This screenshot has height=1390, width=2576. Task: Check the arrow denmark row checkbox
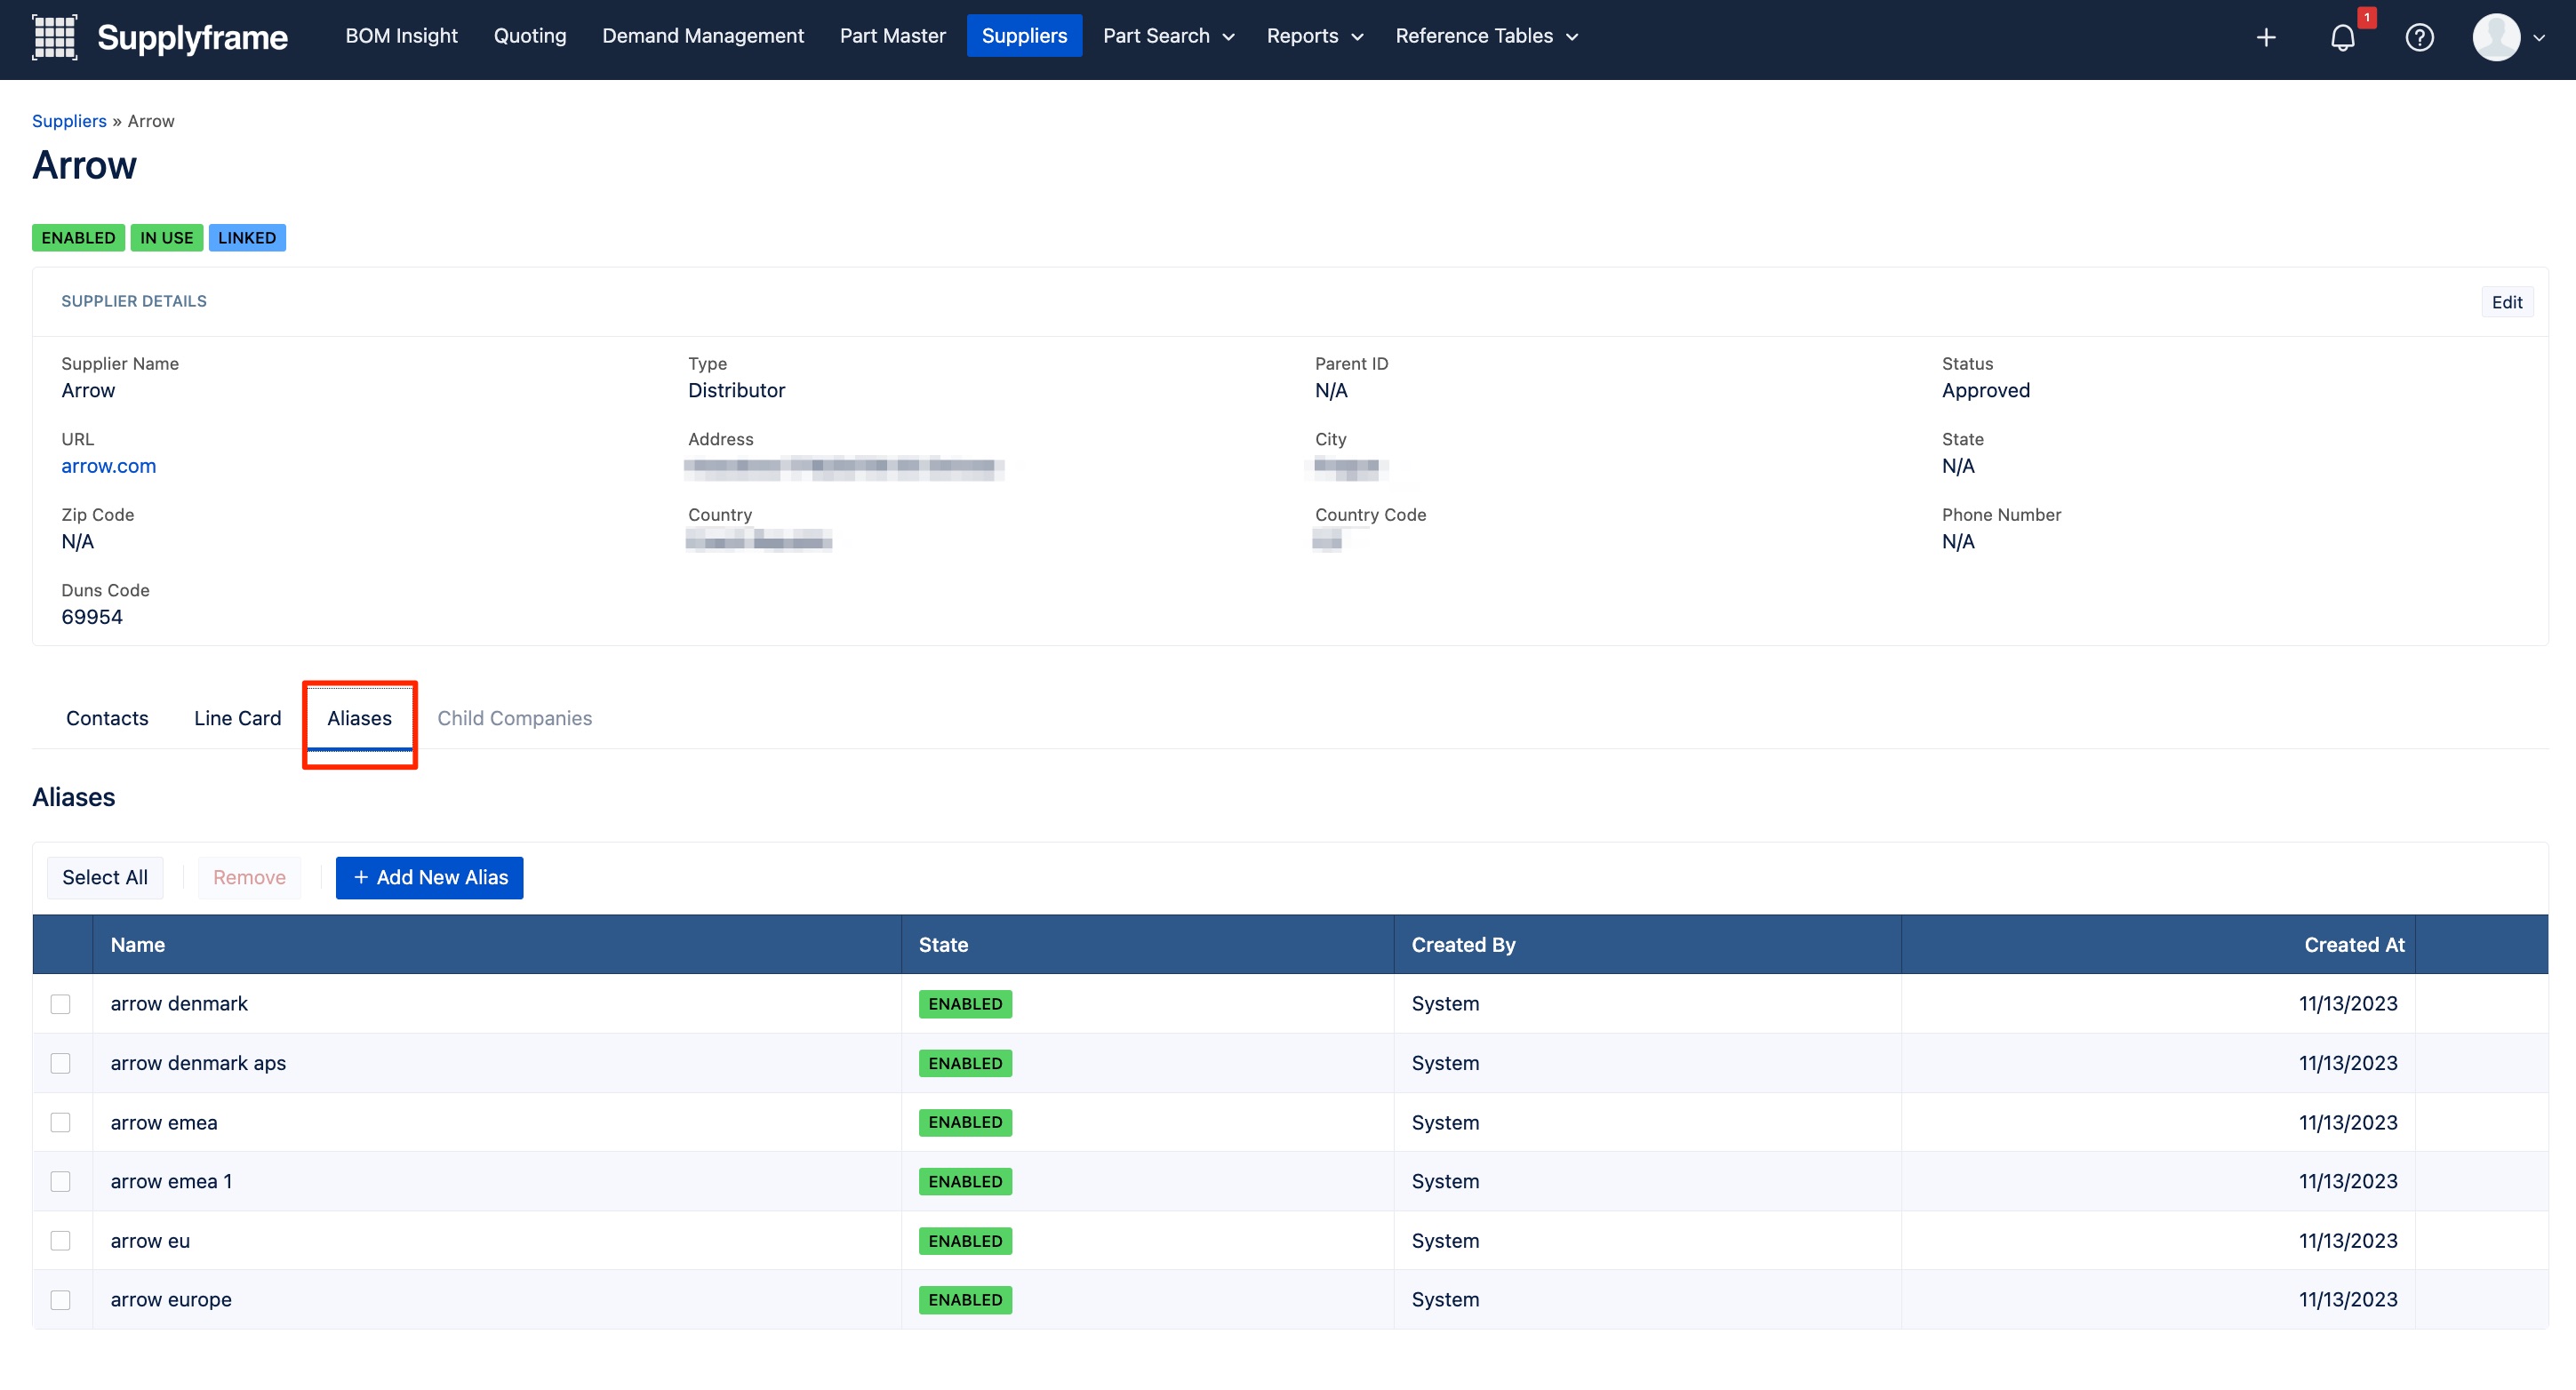tap(61, 1004)
